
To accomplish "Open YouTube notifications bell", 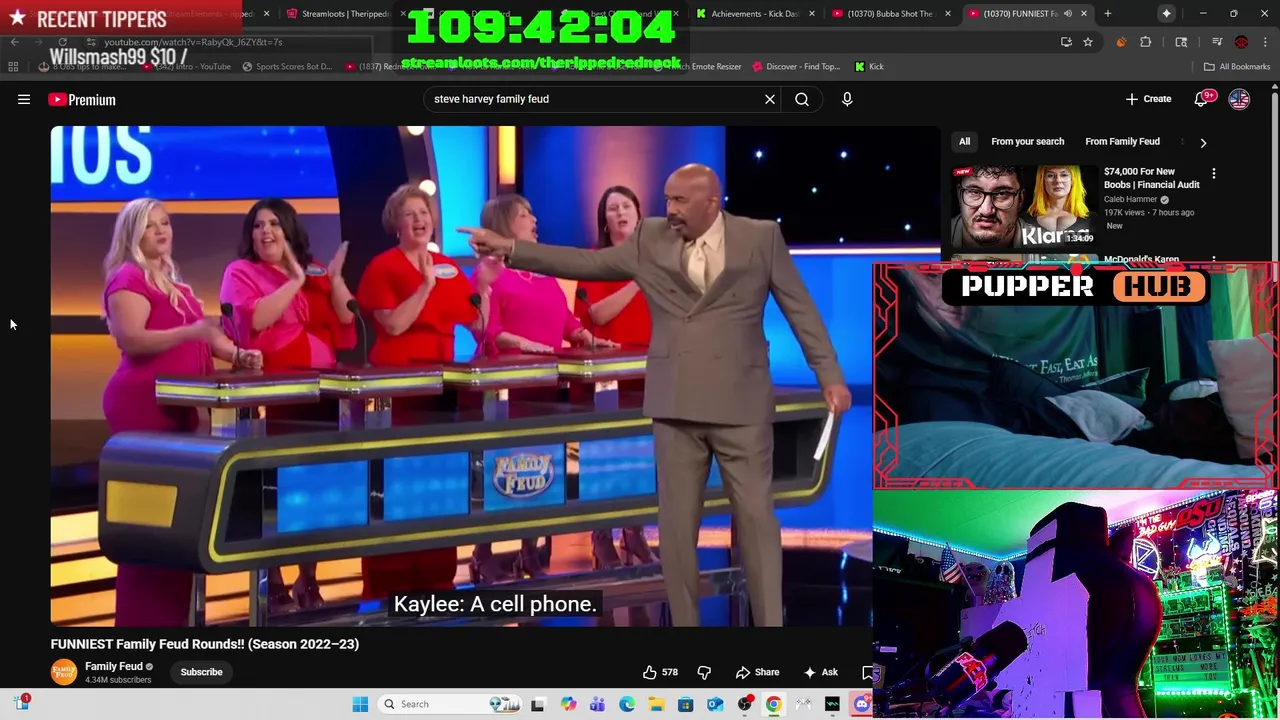I will pyautogui.click(x=1201, y=99).
